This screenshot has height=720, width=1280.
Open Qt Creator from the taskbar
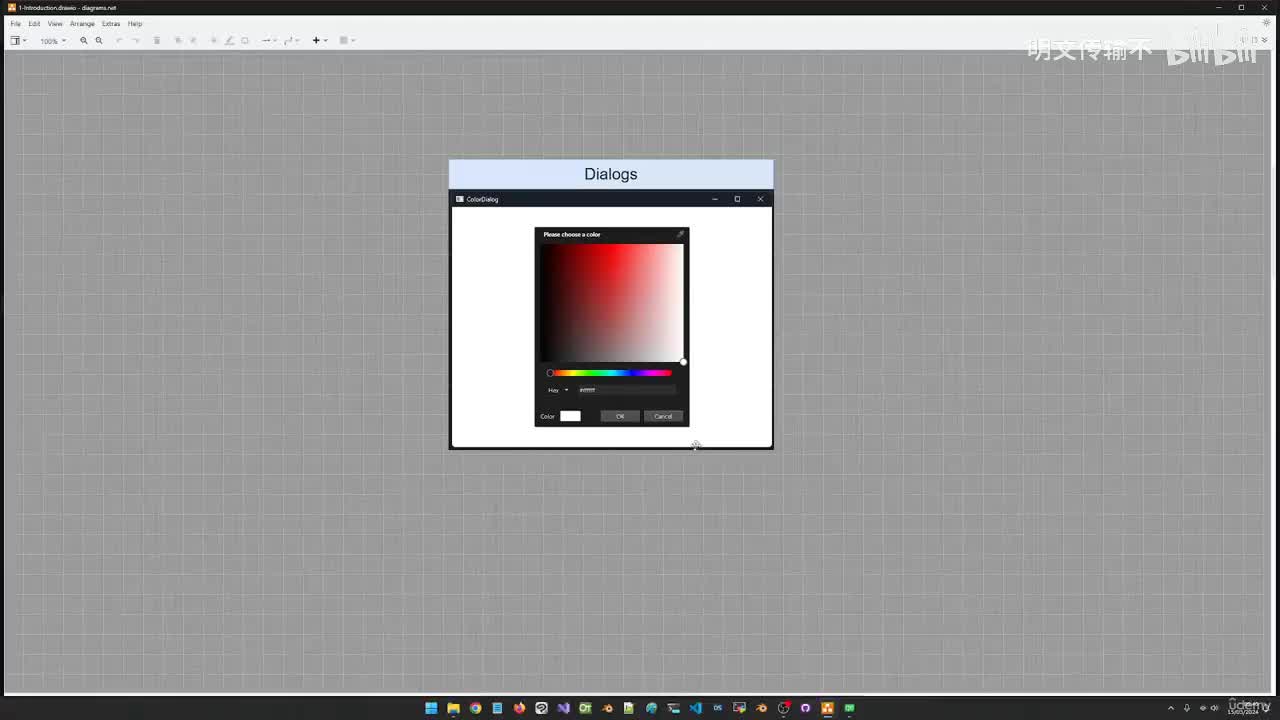point(585,708)
